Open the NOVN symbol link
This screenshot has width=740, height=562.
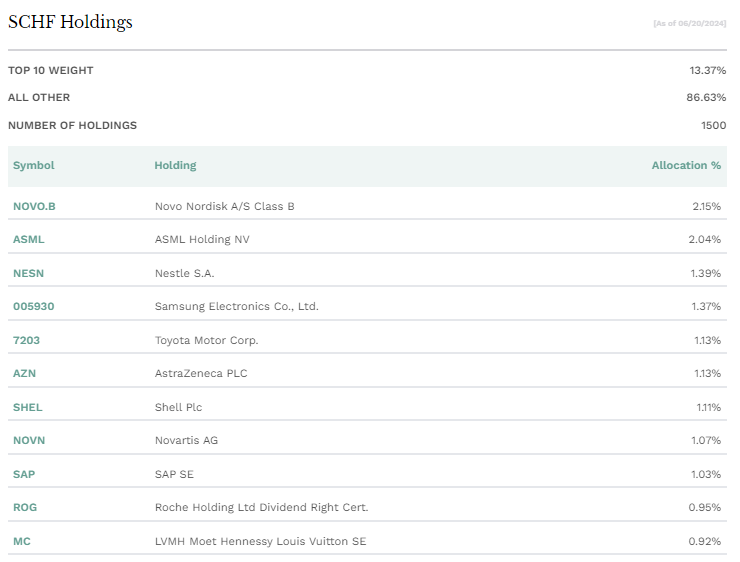tap(29, 440)
